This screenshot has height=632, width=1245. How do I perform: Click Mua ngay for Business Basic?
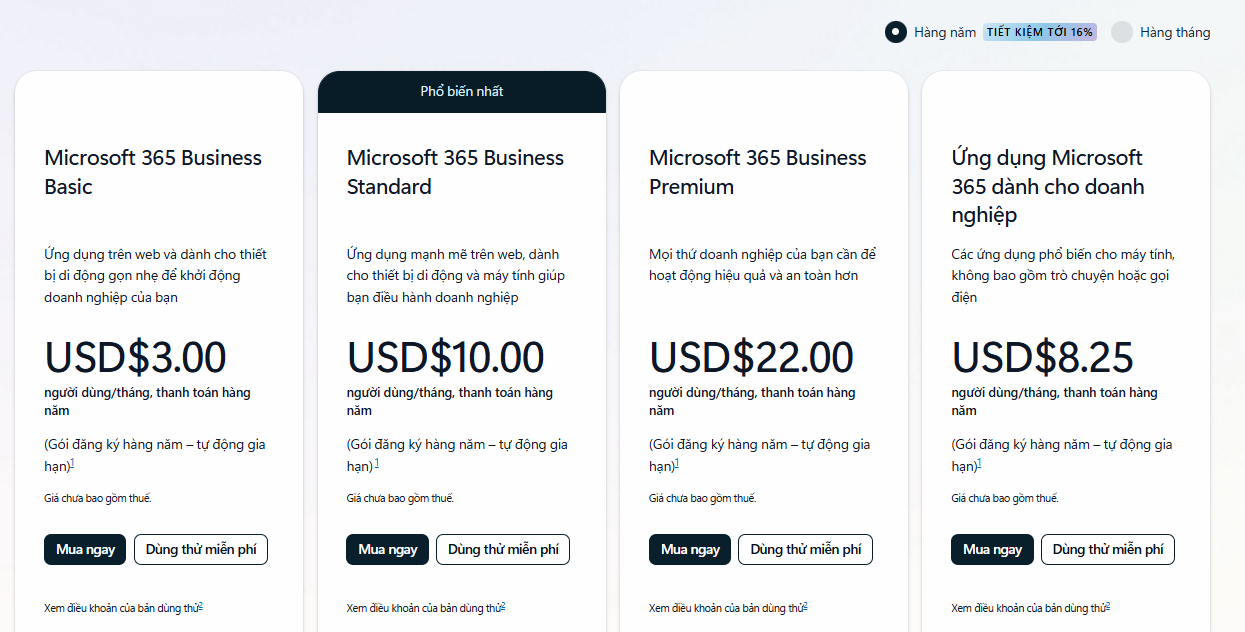pos(85,549)
